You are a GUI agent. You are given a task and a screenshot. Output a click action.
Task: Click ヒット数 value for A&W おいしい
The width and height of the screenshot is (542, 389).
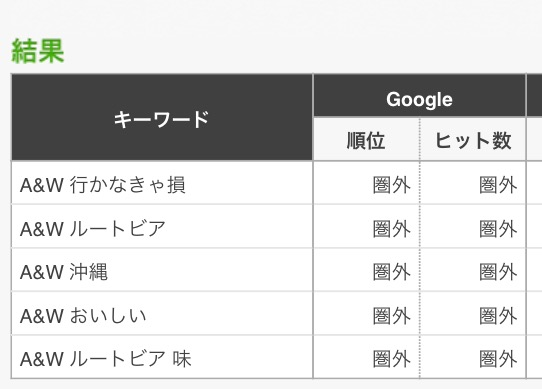click(x=498, y=315)
